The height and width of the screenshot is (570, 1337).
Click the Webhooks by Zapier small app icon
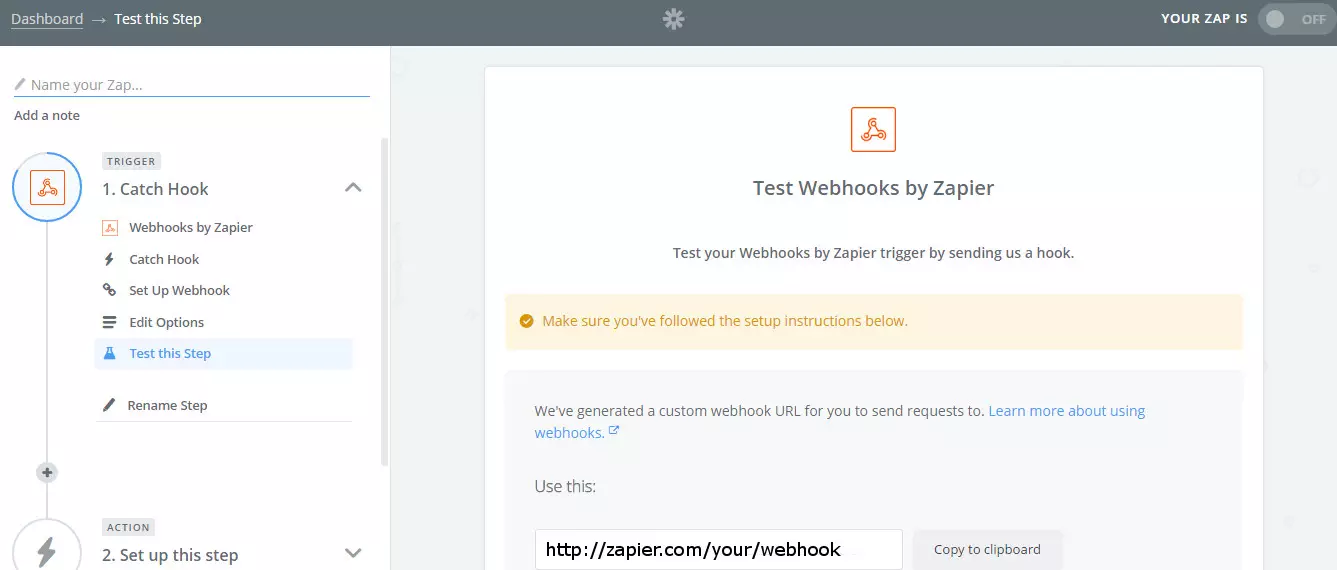point(110,228)
